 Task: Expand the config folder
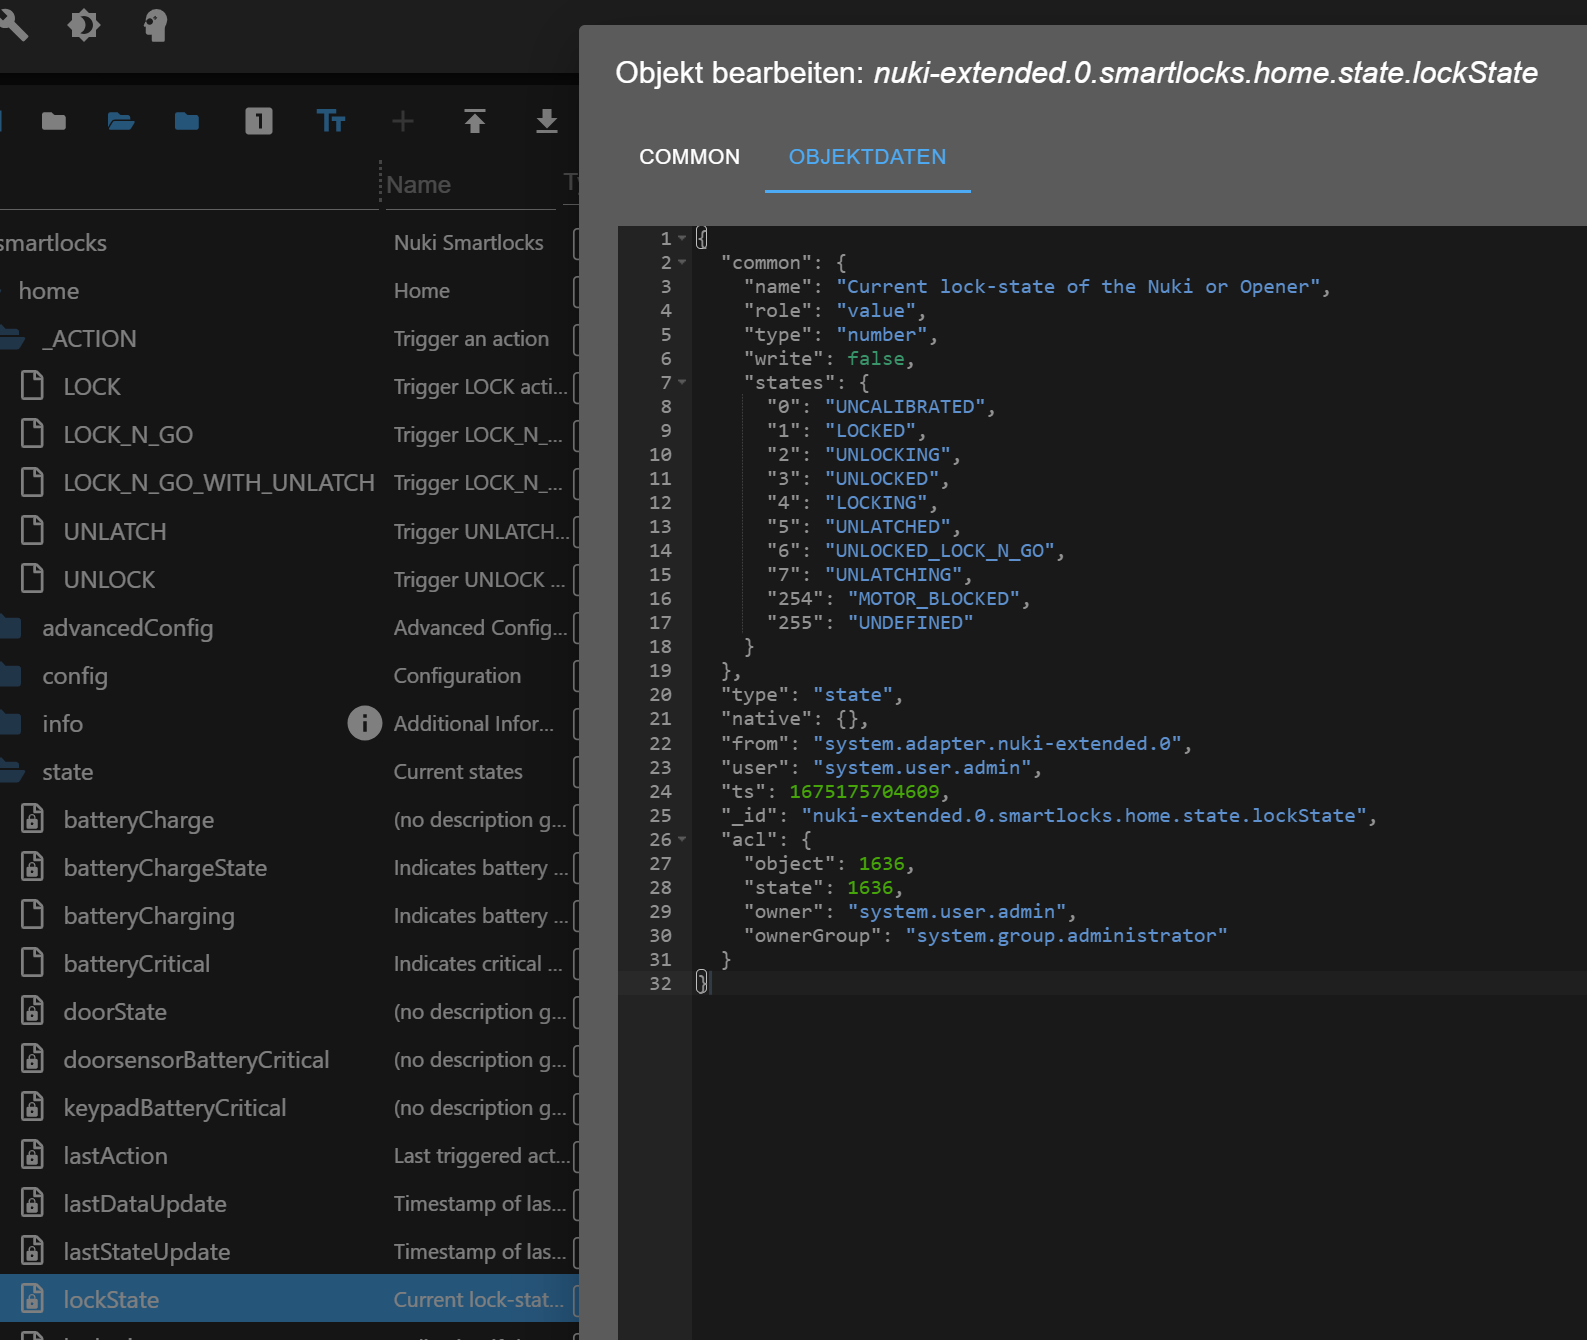click(x=11, y=675)
